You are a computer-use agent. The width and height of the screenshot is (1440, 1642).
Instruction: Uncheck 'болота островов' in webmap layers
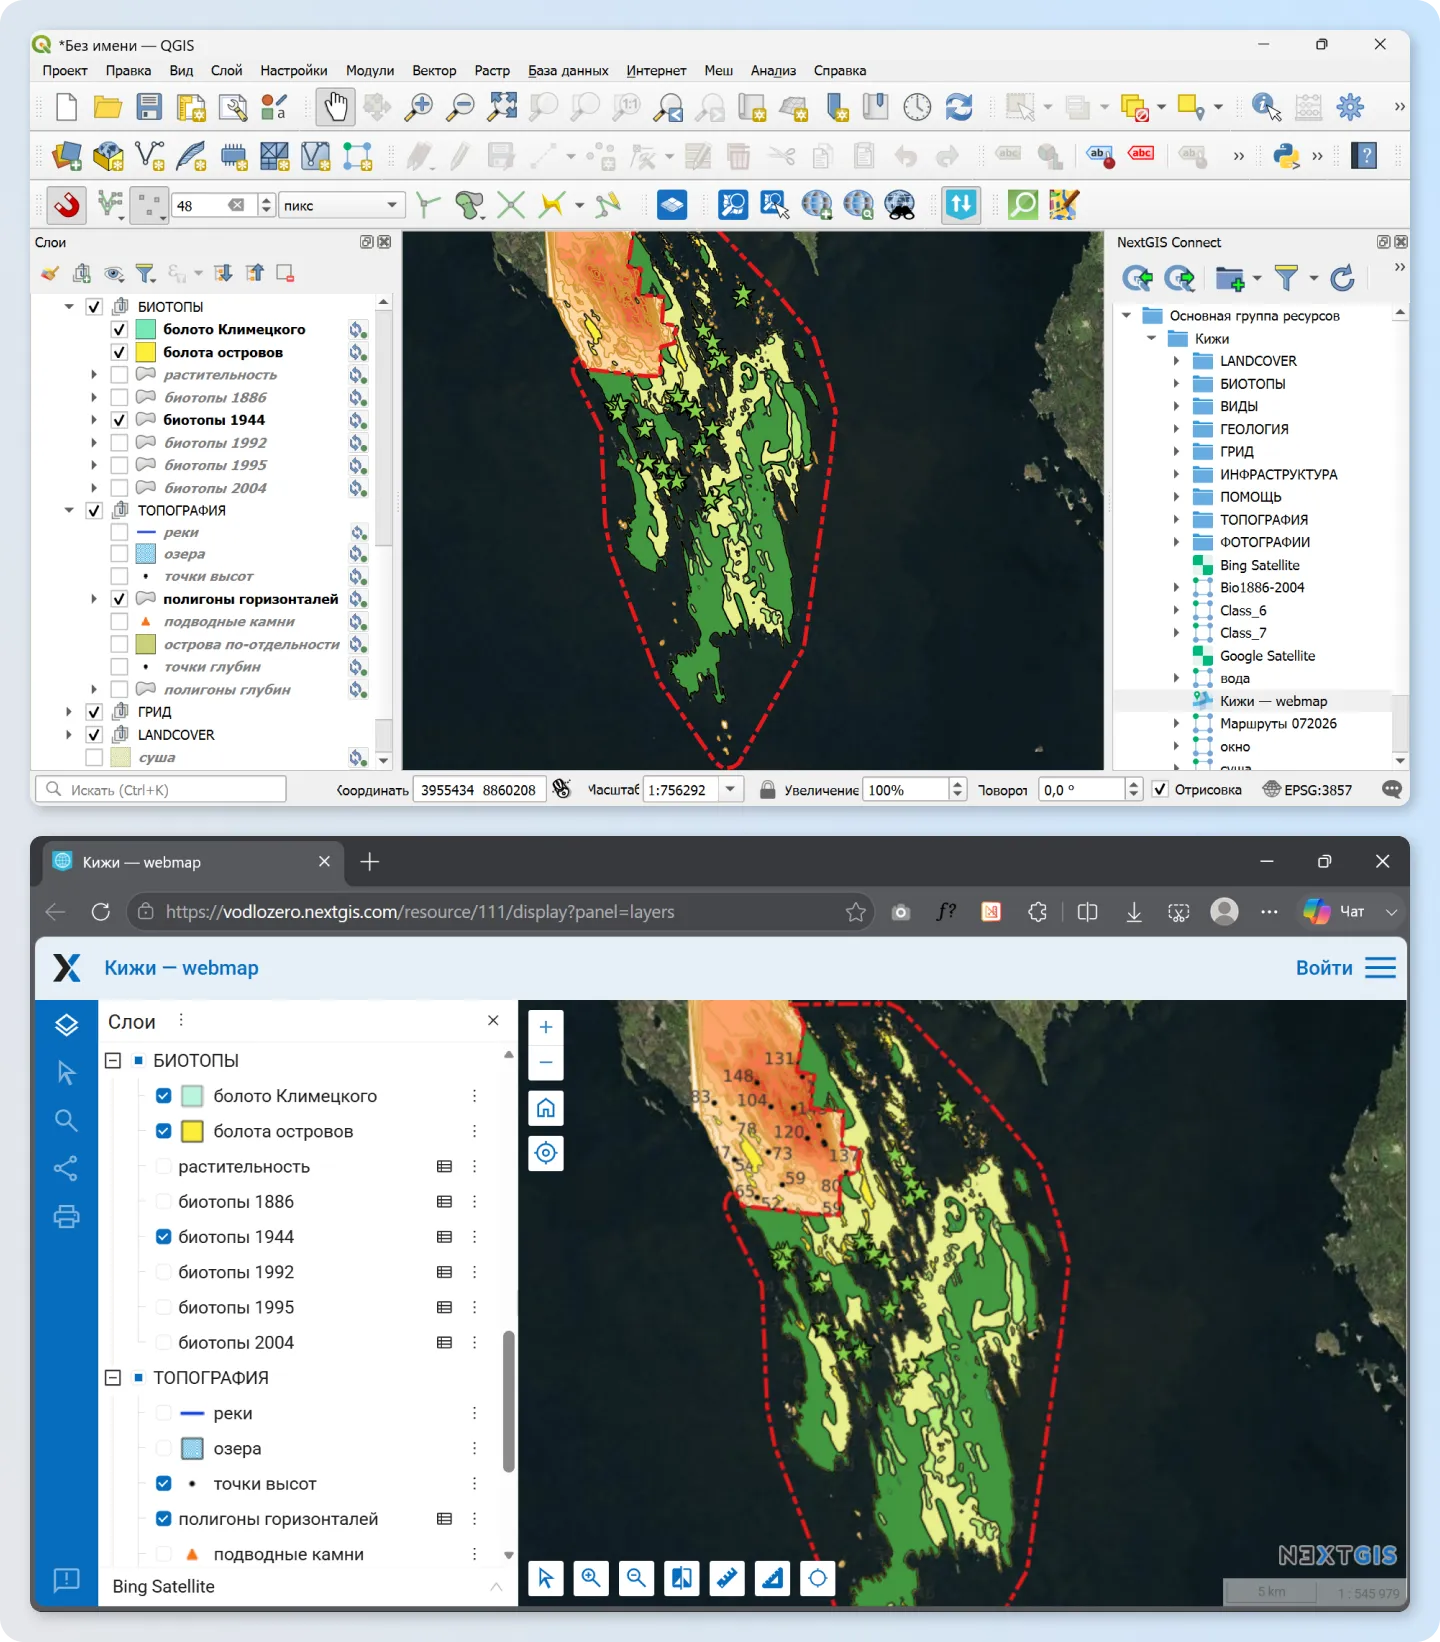164,1131
